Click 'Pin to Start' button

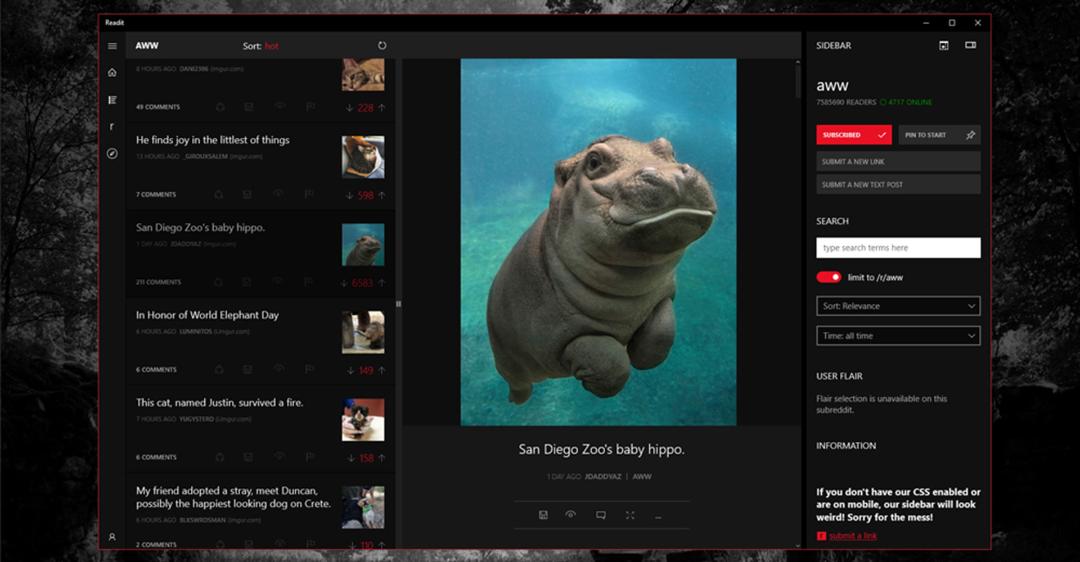click(939, 135)
